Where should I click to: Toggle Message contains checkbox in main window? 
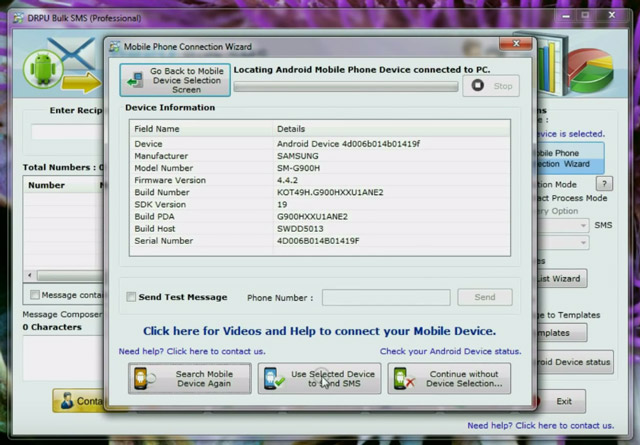[x=35, y=295]
